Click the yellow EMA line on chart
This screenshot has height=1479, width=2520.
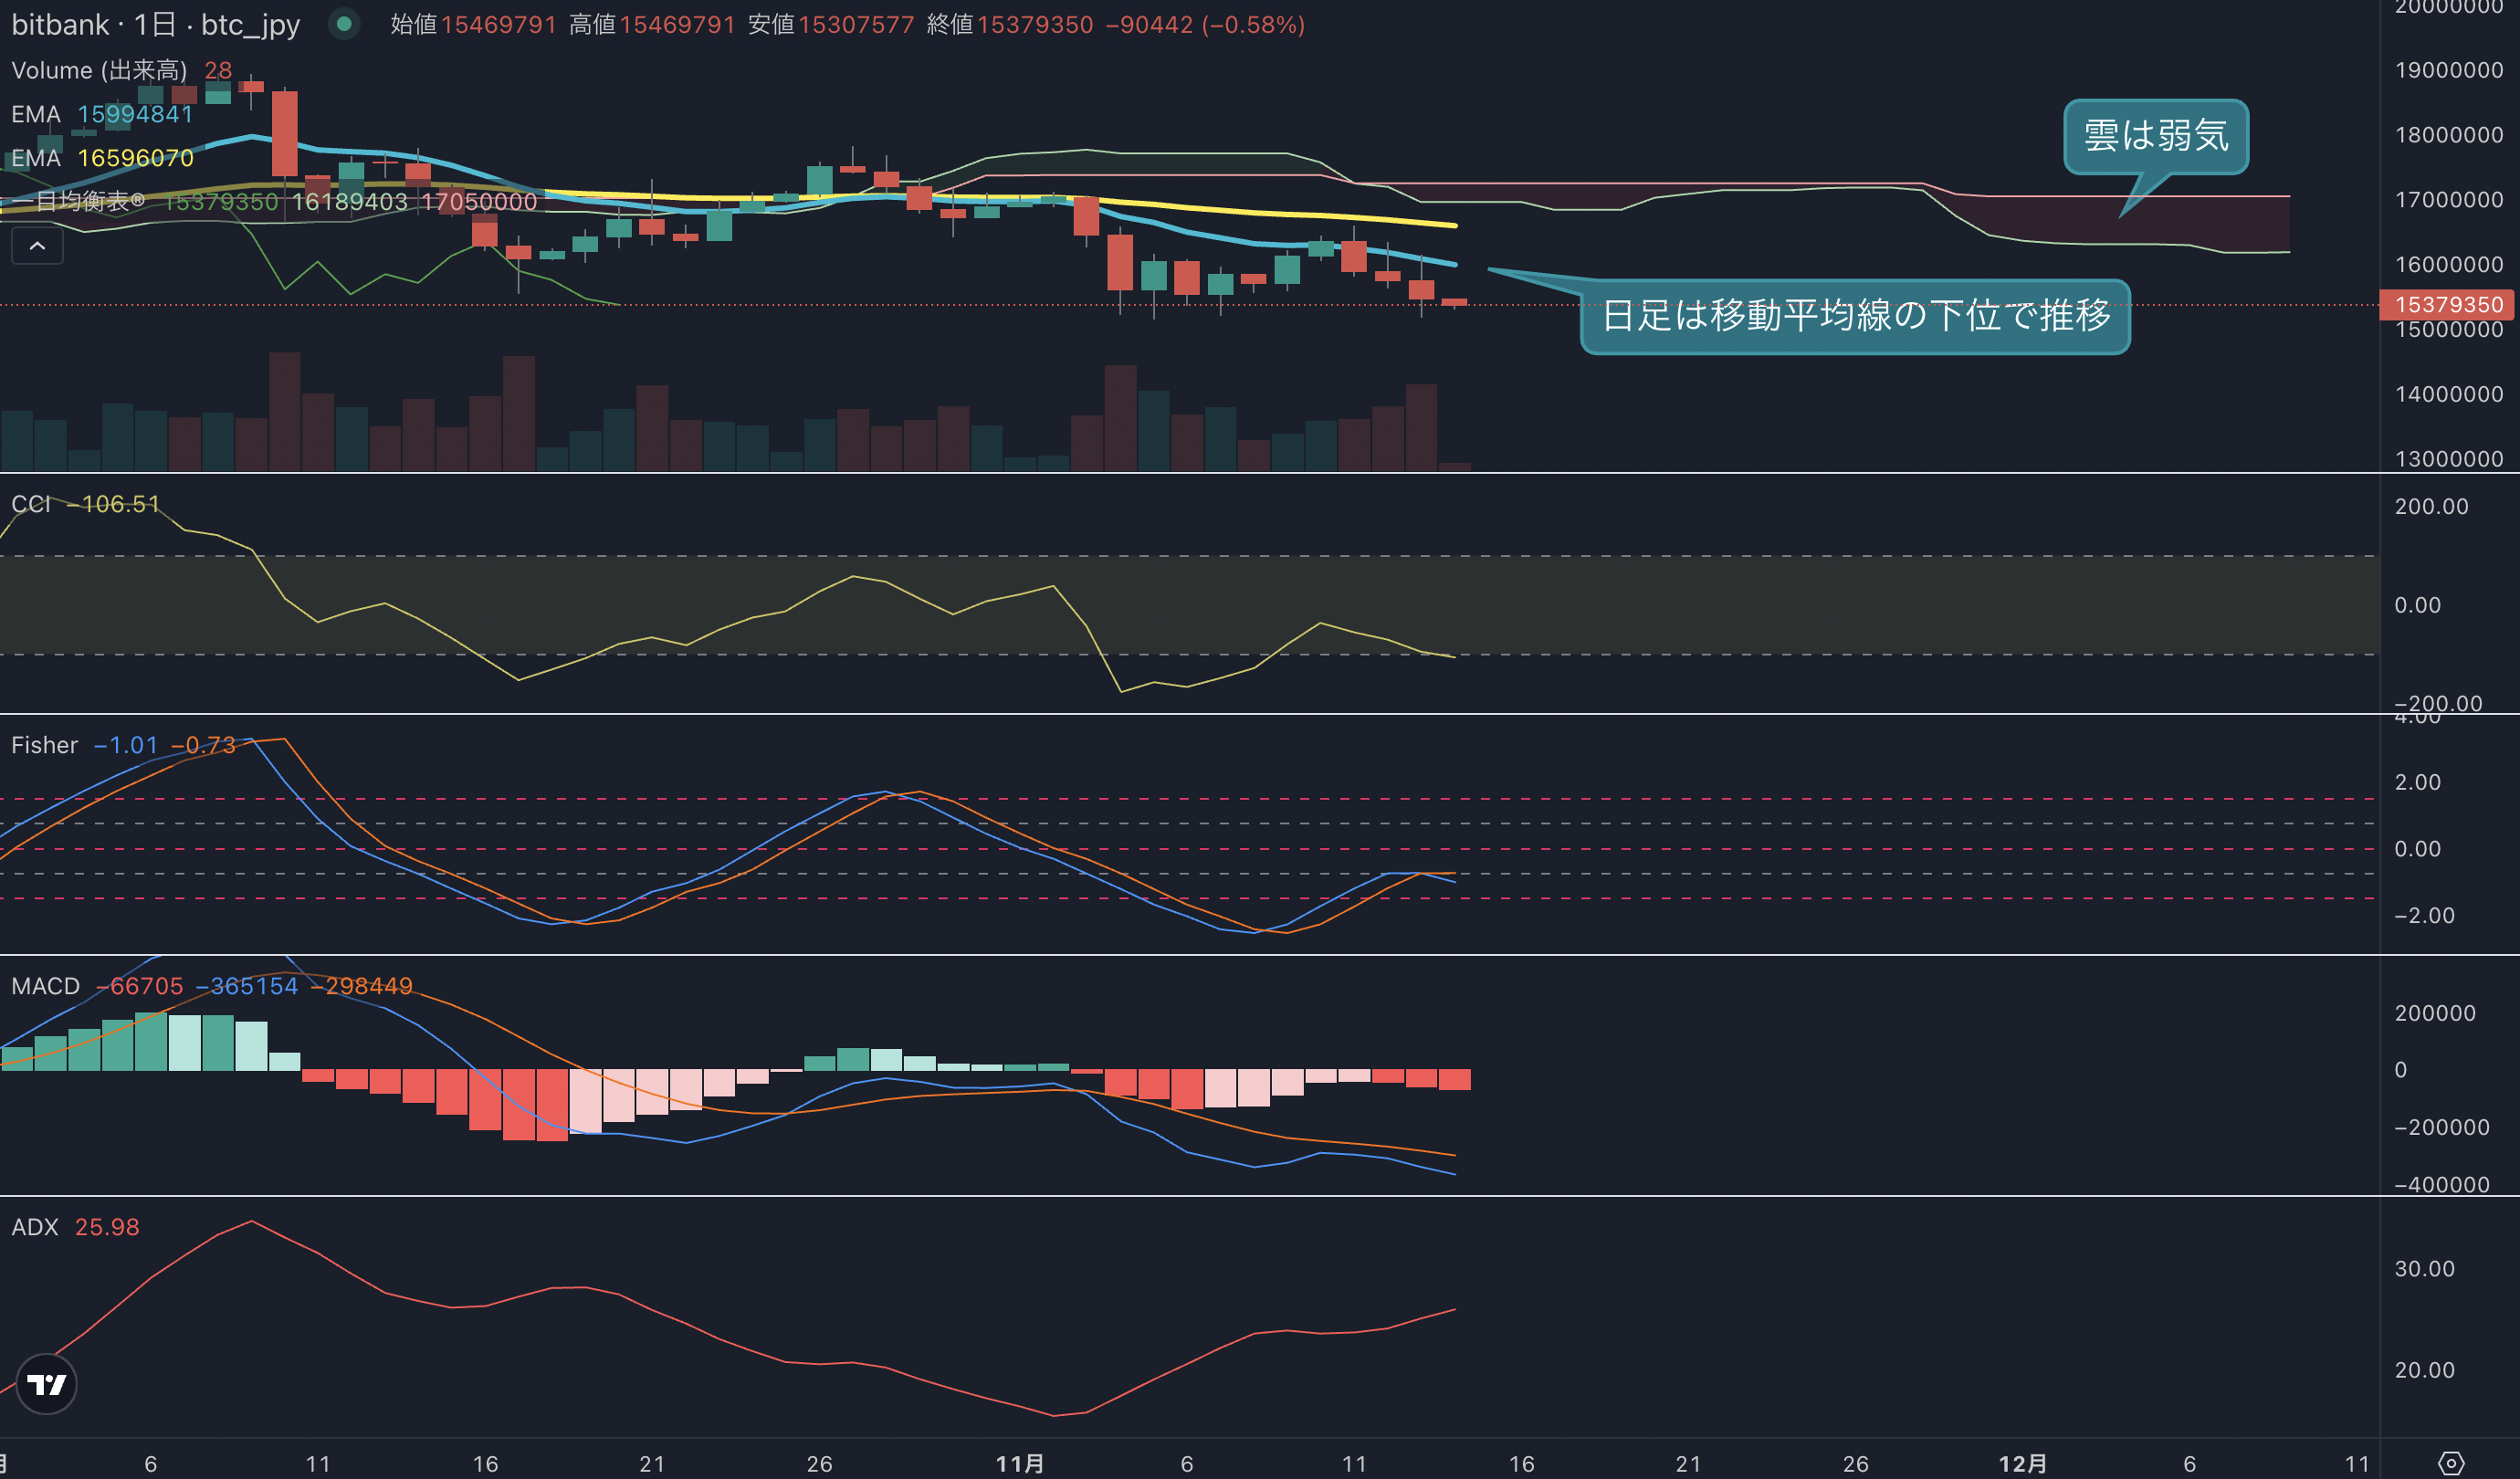1300,214
